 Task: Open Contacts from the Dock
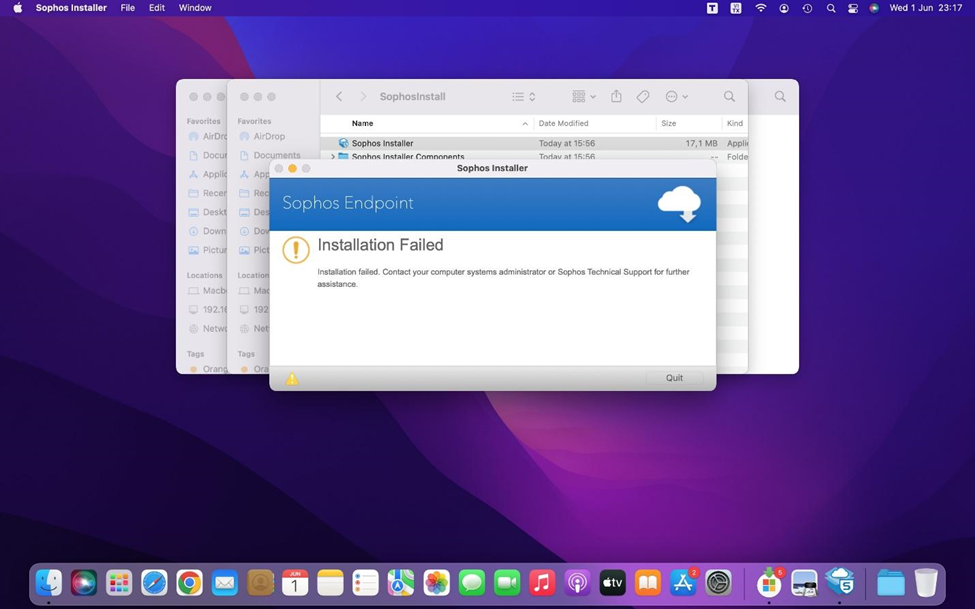point(260,583)
